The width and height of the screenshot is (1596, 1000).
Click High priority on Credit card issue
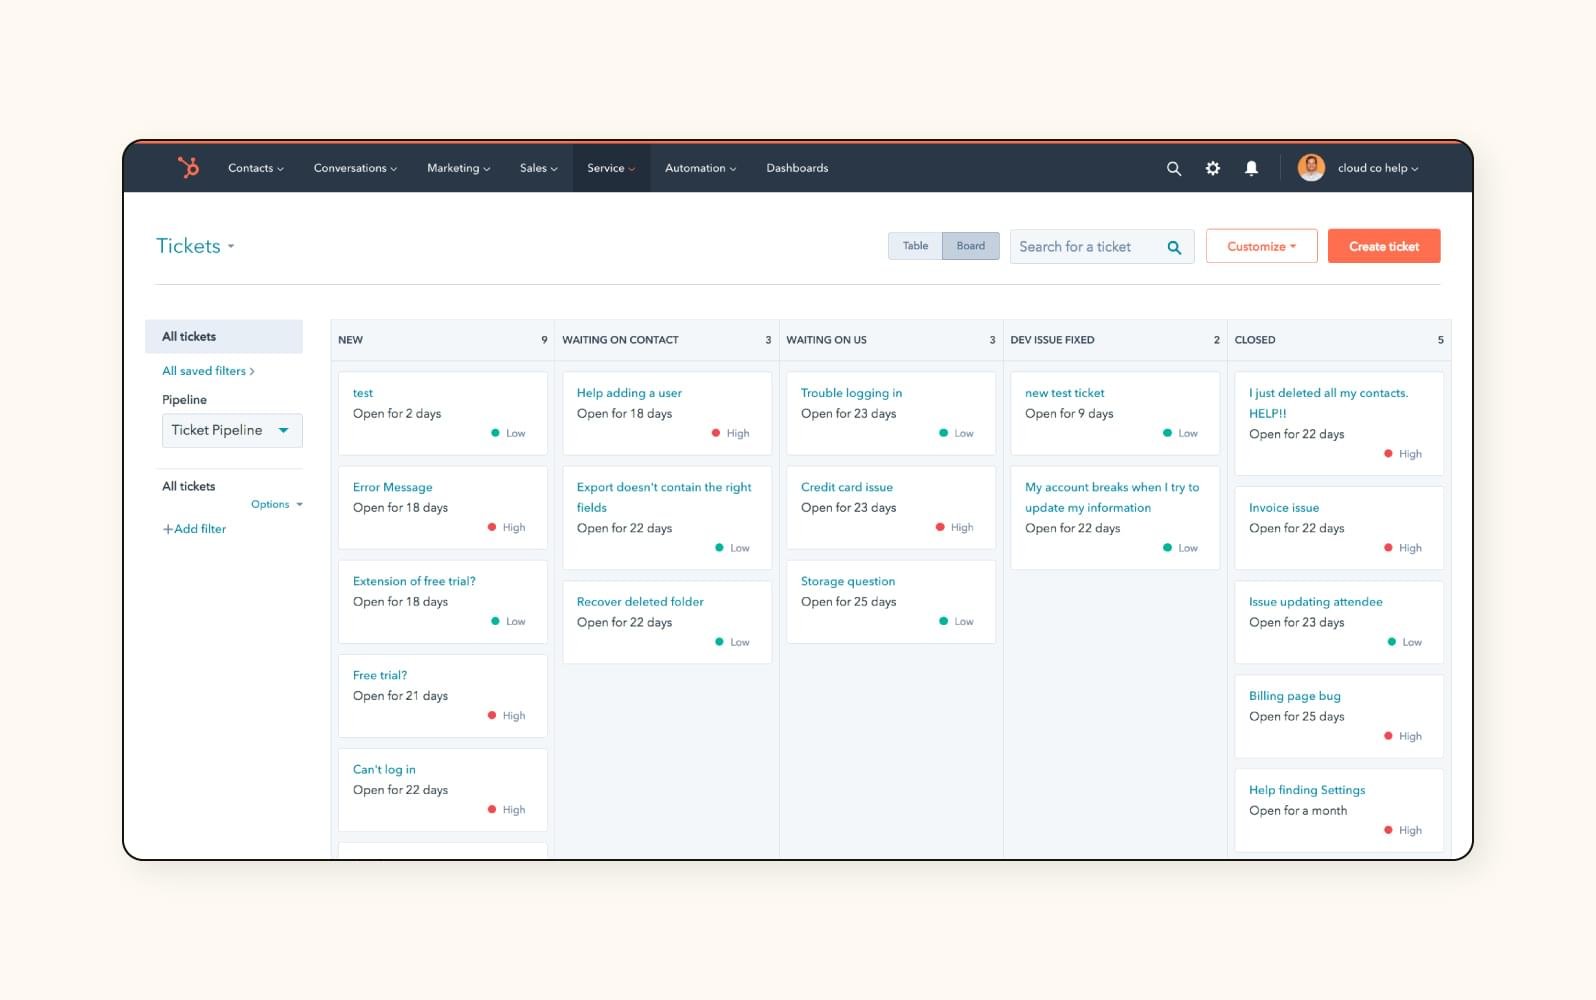(955, 527)
